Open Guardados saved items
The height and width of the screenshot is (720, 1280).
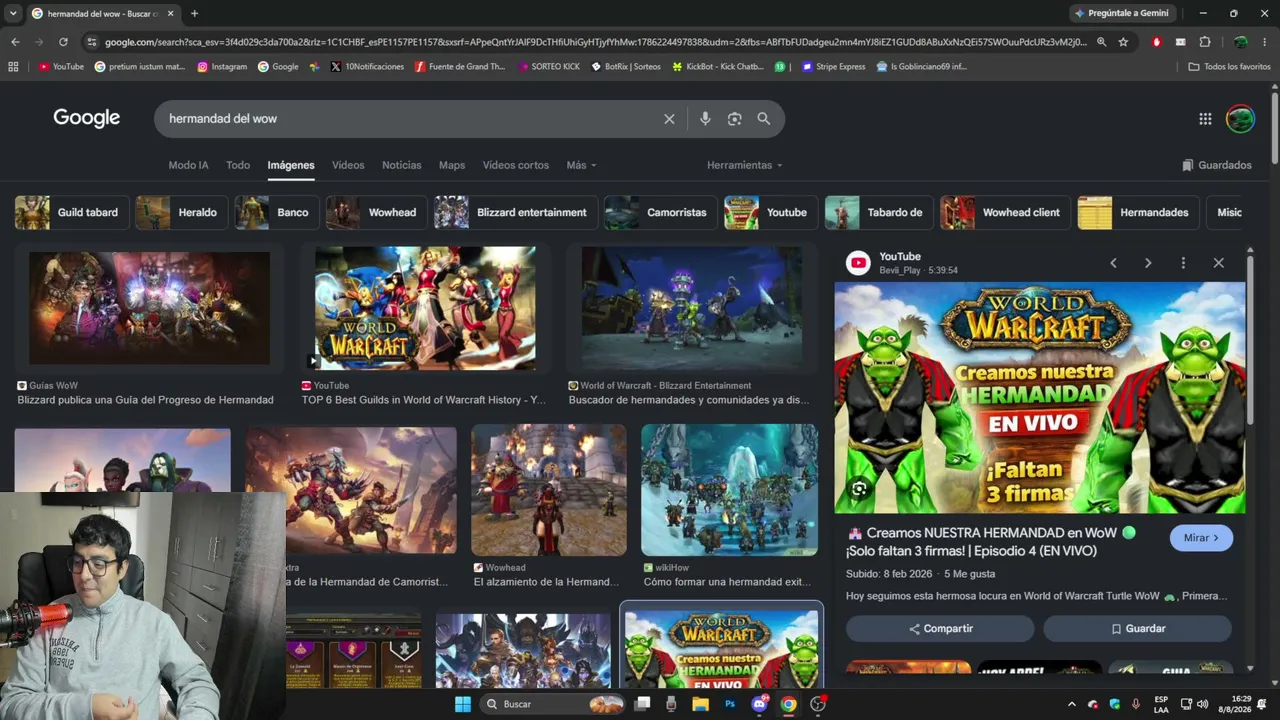[1217, 165]
